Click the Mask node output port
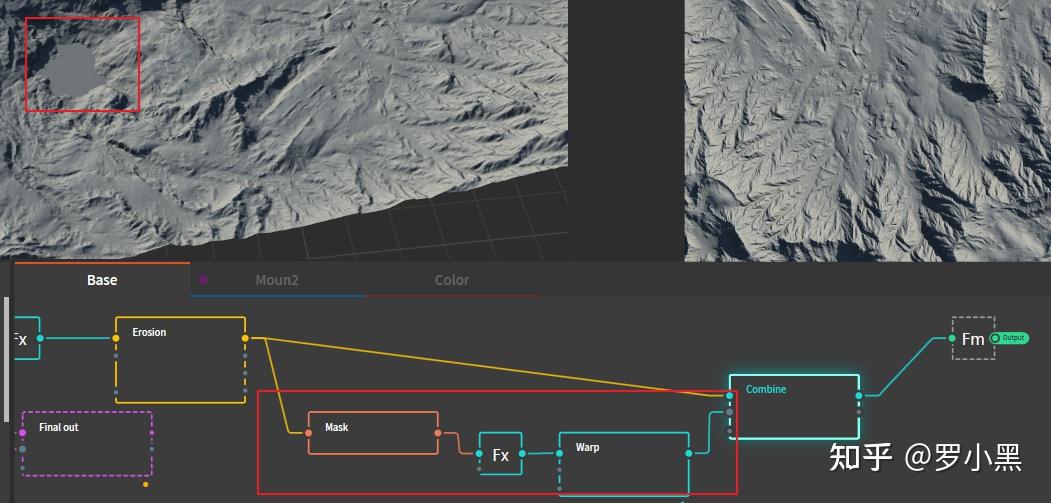Viewport: 1051px width, 503px height. tap(438, 433)
